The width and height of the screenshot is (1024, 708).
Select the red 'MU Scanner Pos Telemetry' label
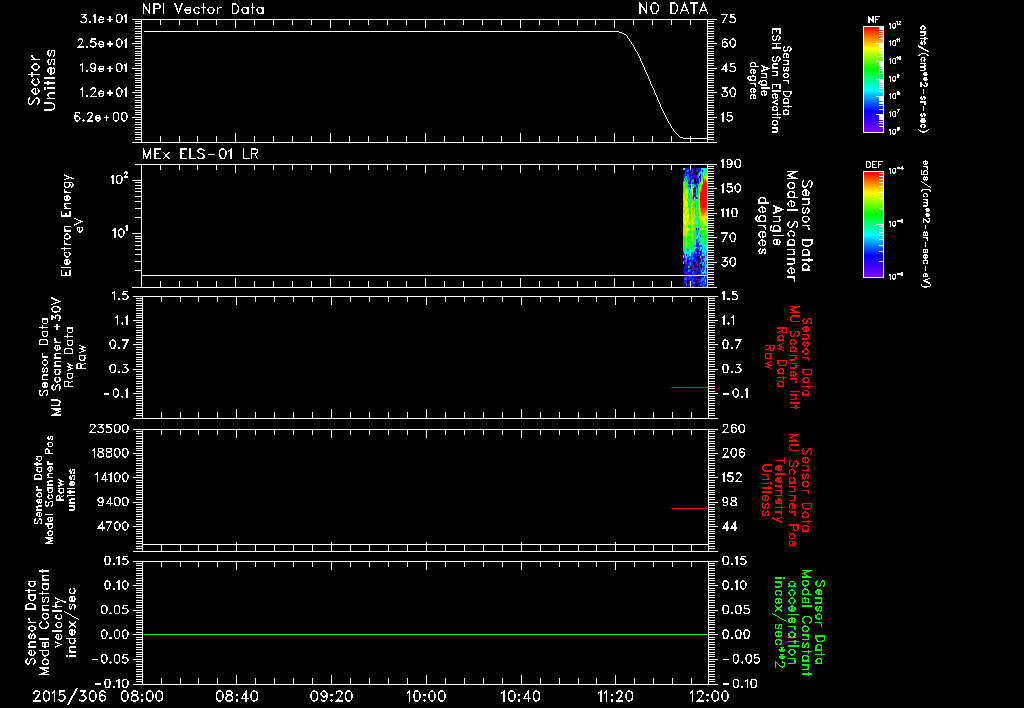coord(786,490)
